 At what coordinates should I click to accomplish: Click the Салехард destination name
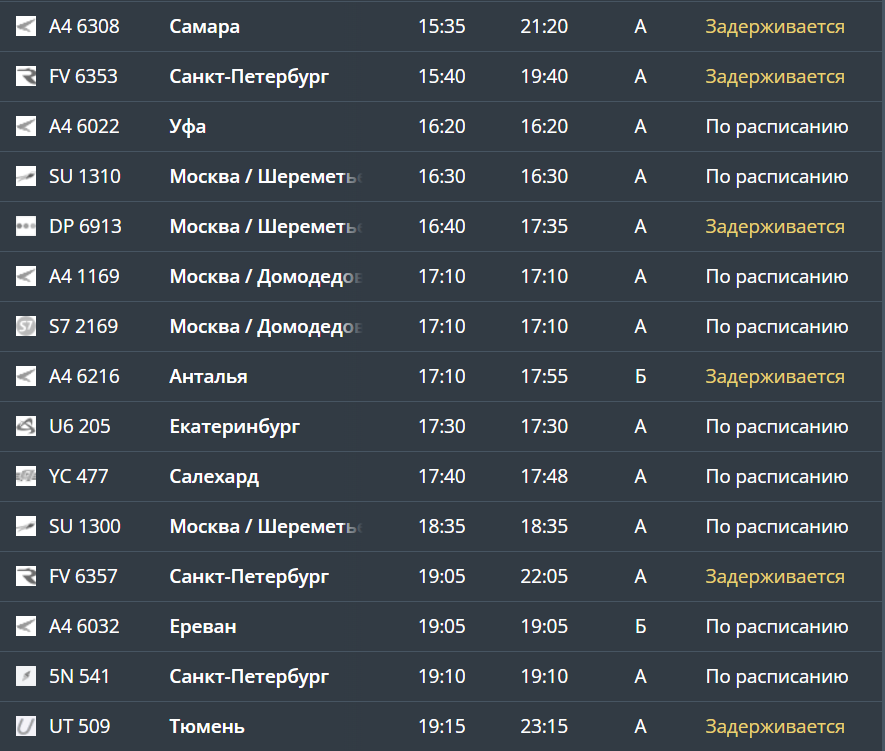[214, 477]
